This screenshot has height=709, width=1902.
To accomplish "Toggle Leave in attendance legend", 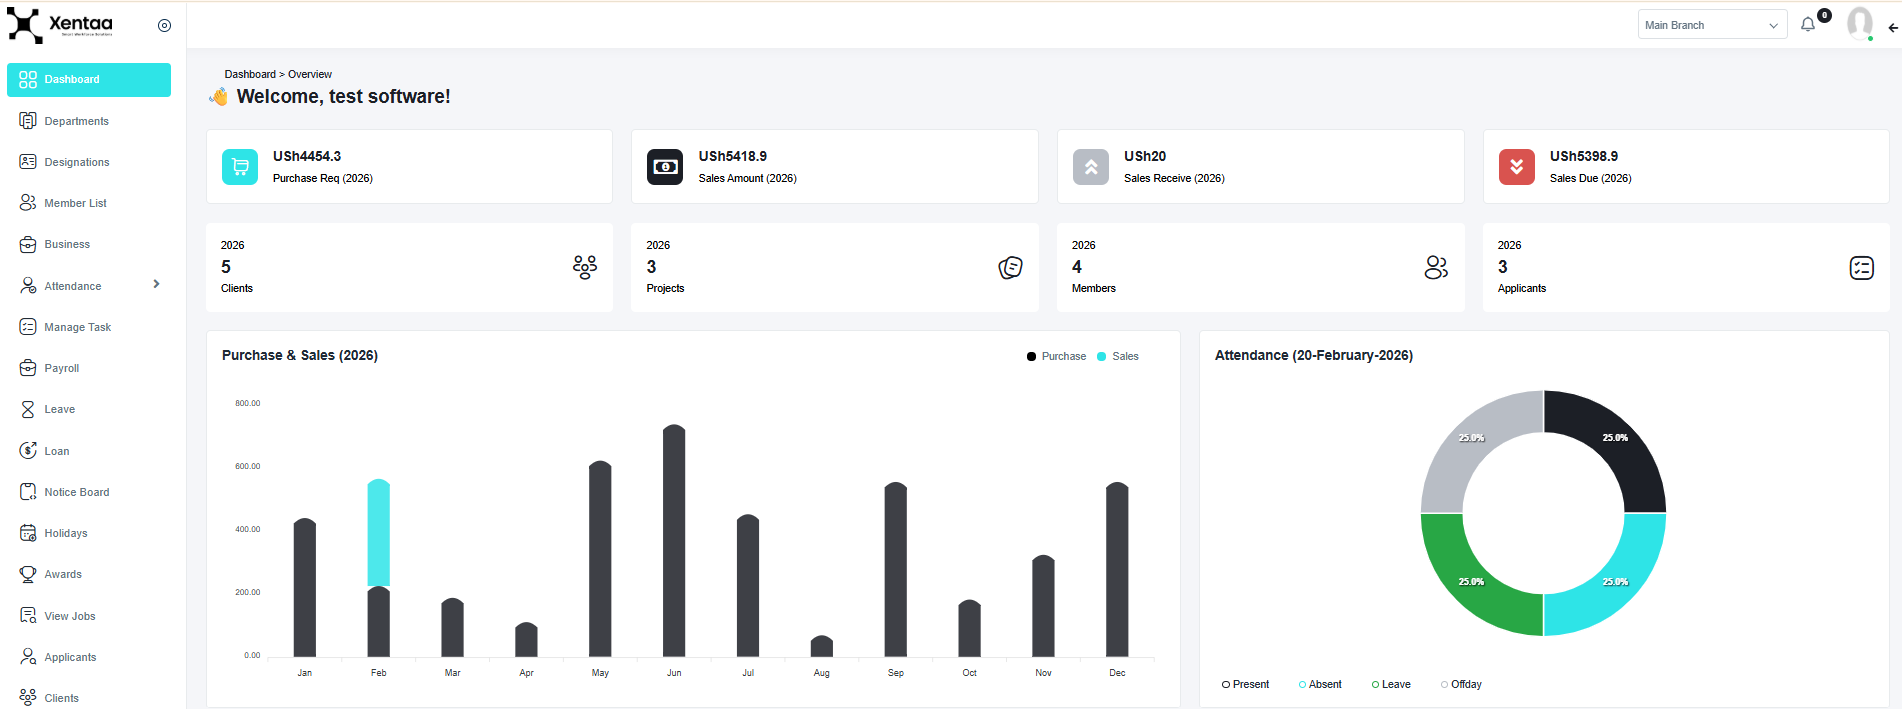I will pyautogui.click(x=1391, y=684).
